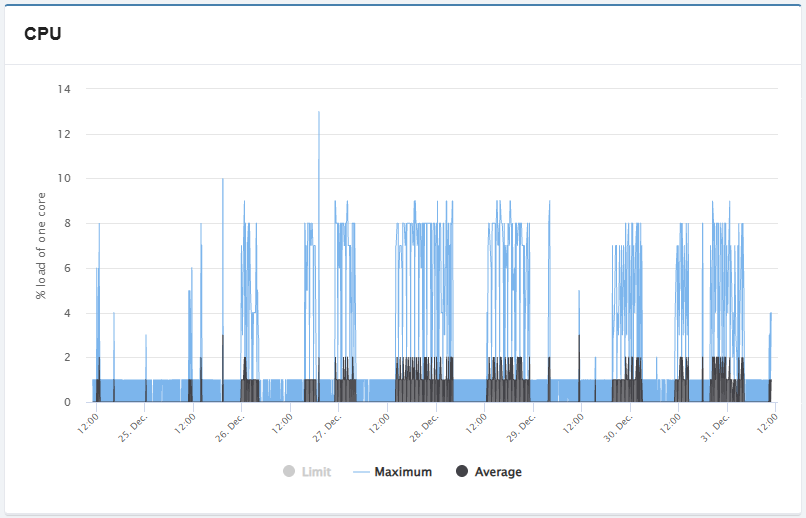
Task: Click the 0 value on y-axis
Action: click(68, 402)
